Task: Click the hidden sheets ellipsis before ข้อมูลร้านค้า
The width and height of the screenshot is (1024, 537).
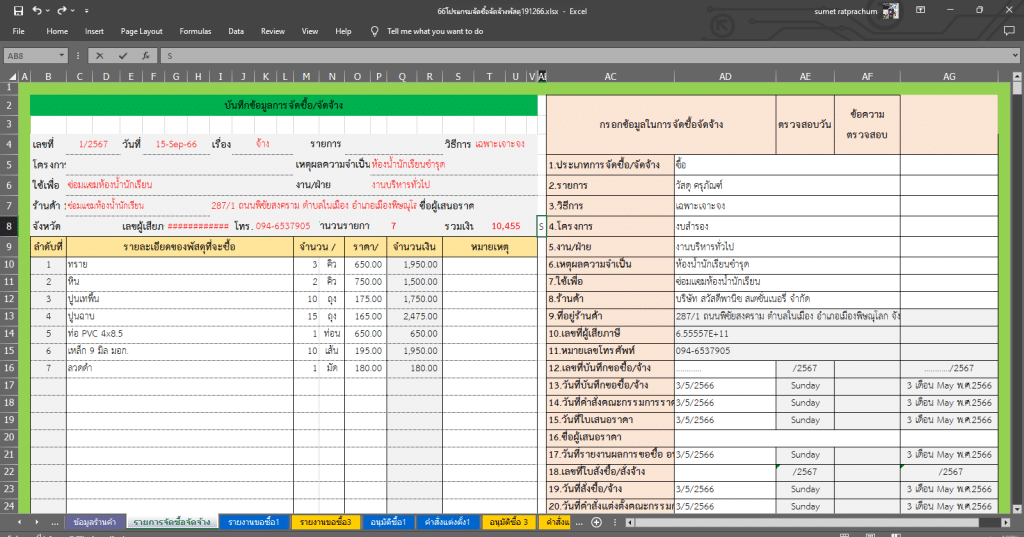Action: [x=55, y=523]
